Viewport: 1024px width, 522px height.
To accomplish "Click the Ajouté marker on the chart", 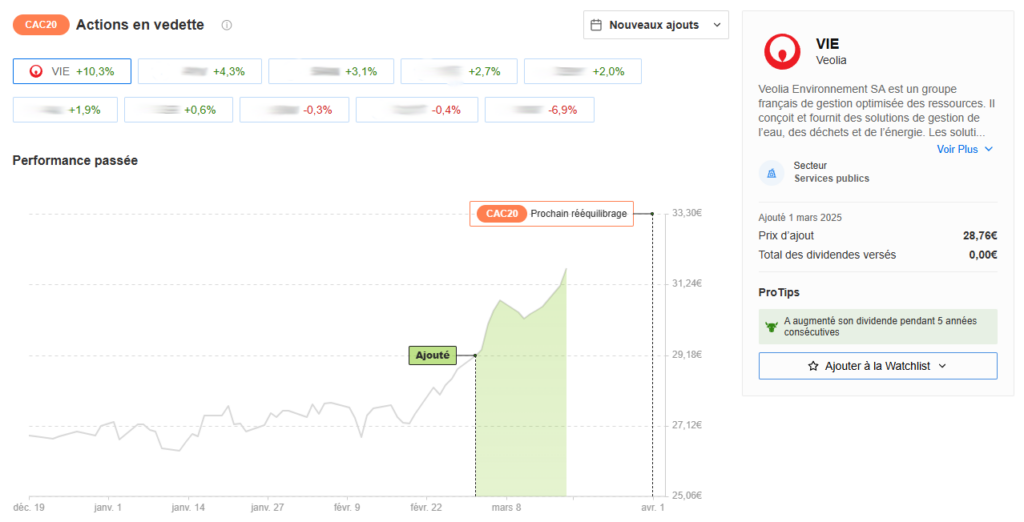I will click(431, 355).
